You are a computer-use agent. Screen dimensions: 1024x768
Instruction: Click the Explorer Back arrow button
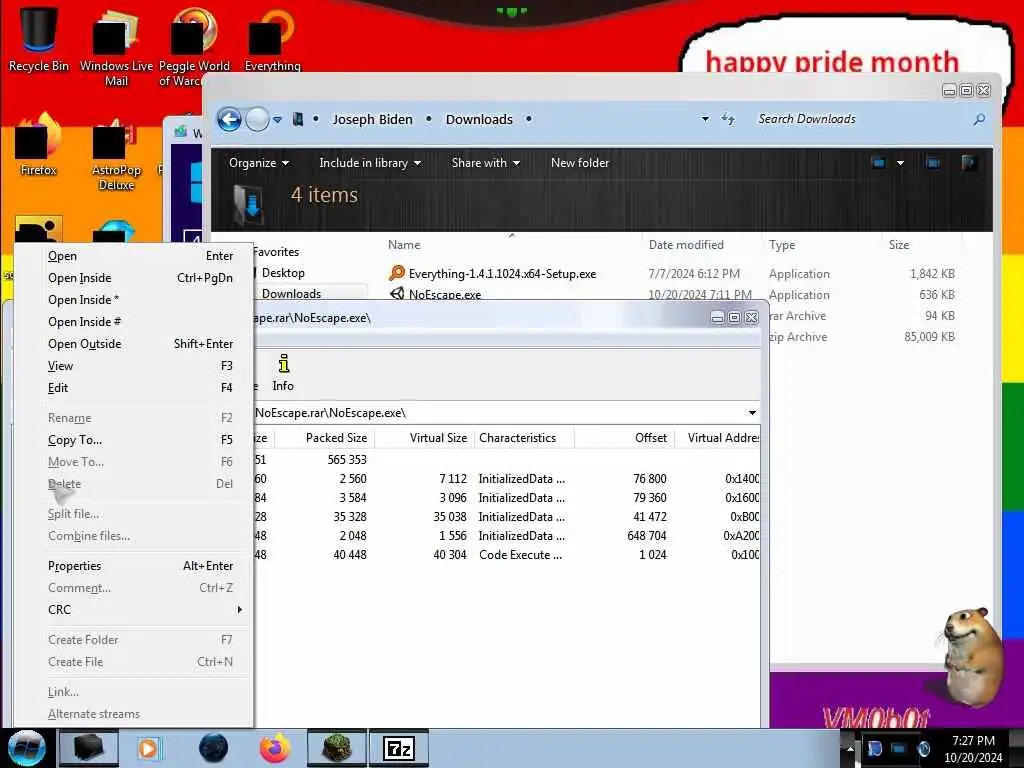coord(229,120)
